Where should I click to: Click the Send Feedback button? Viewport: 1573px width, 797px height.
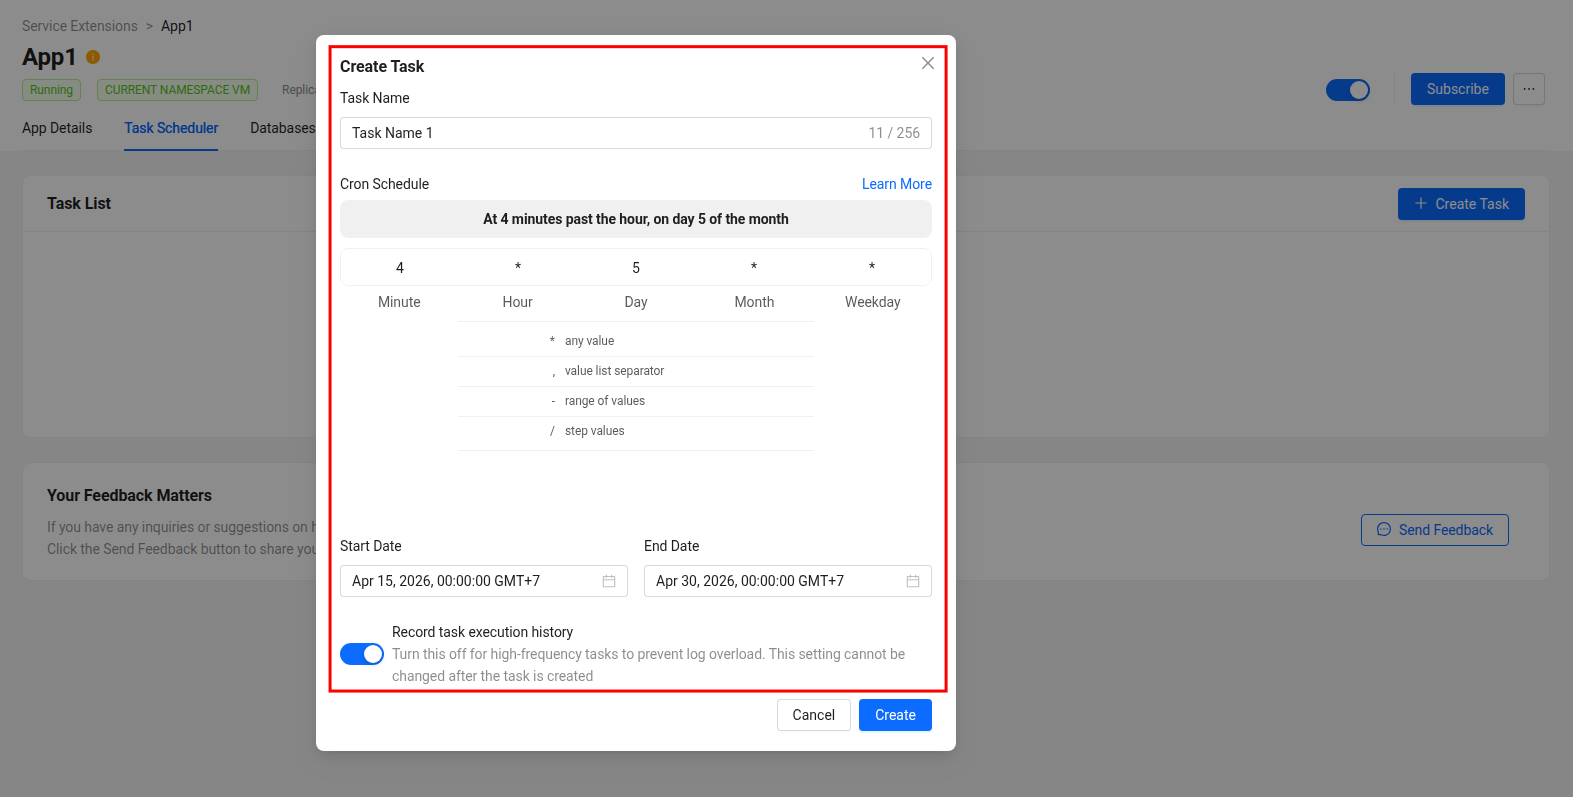pyautogui.click(x=1435, y=530)
